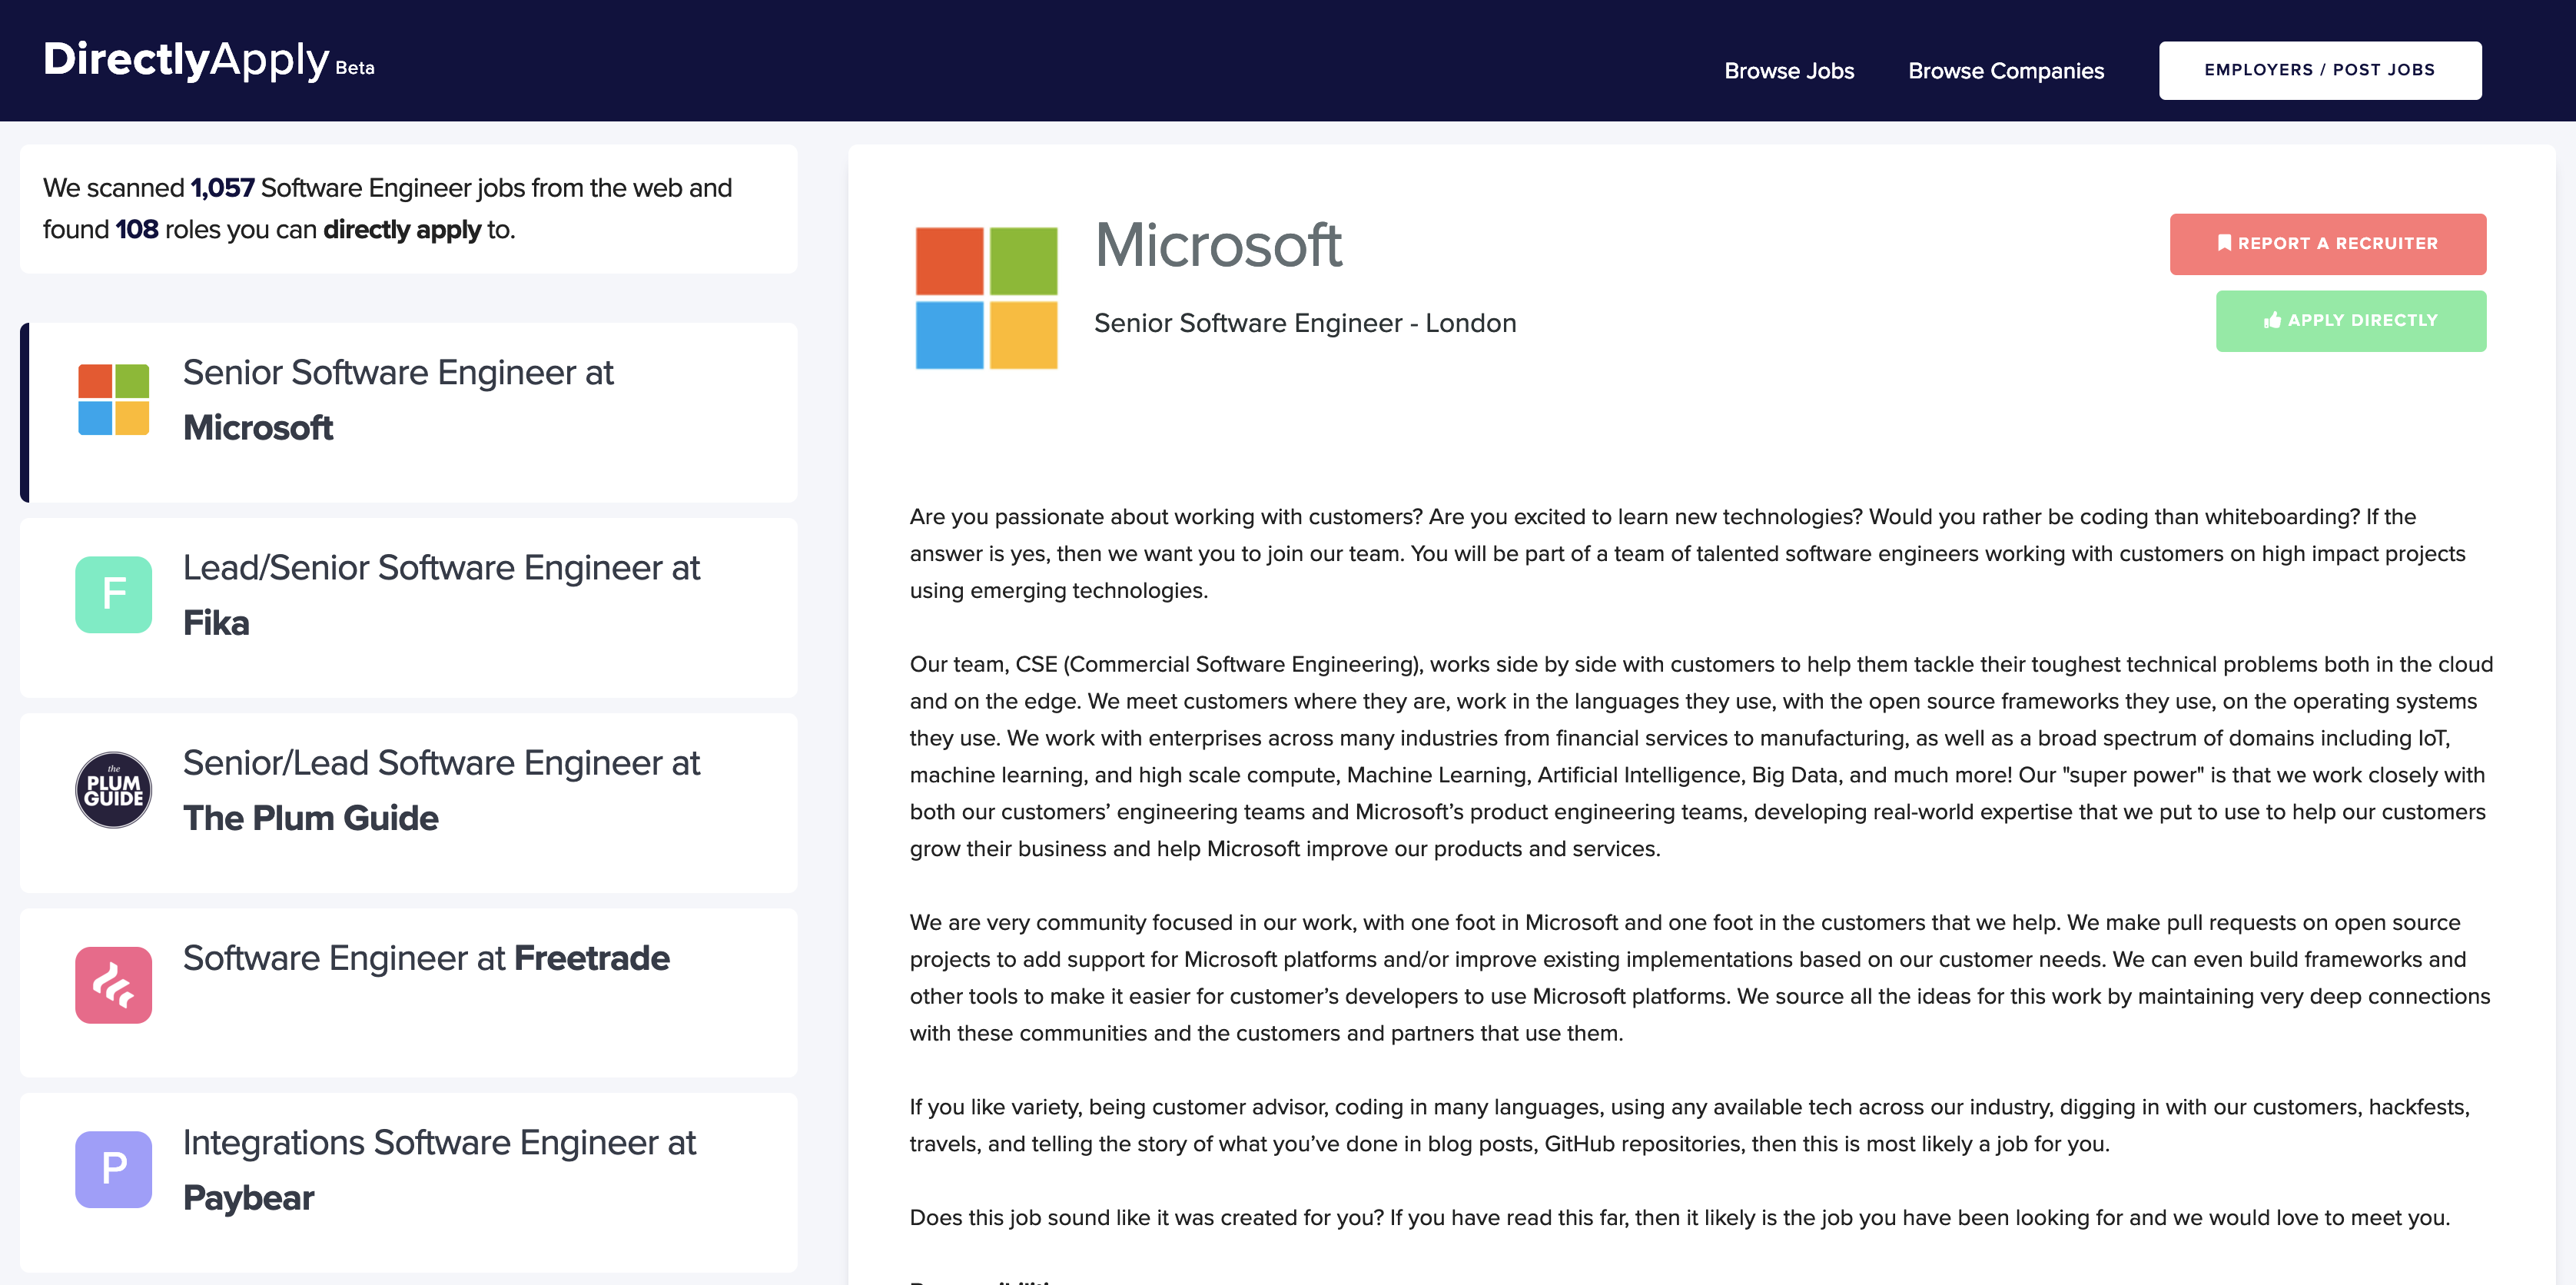Click bookmark icon on Report a Recruiter
This screenshot has width=2576, height=1285.
pos(2223,243)
